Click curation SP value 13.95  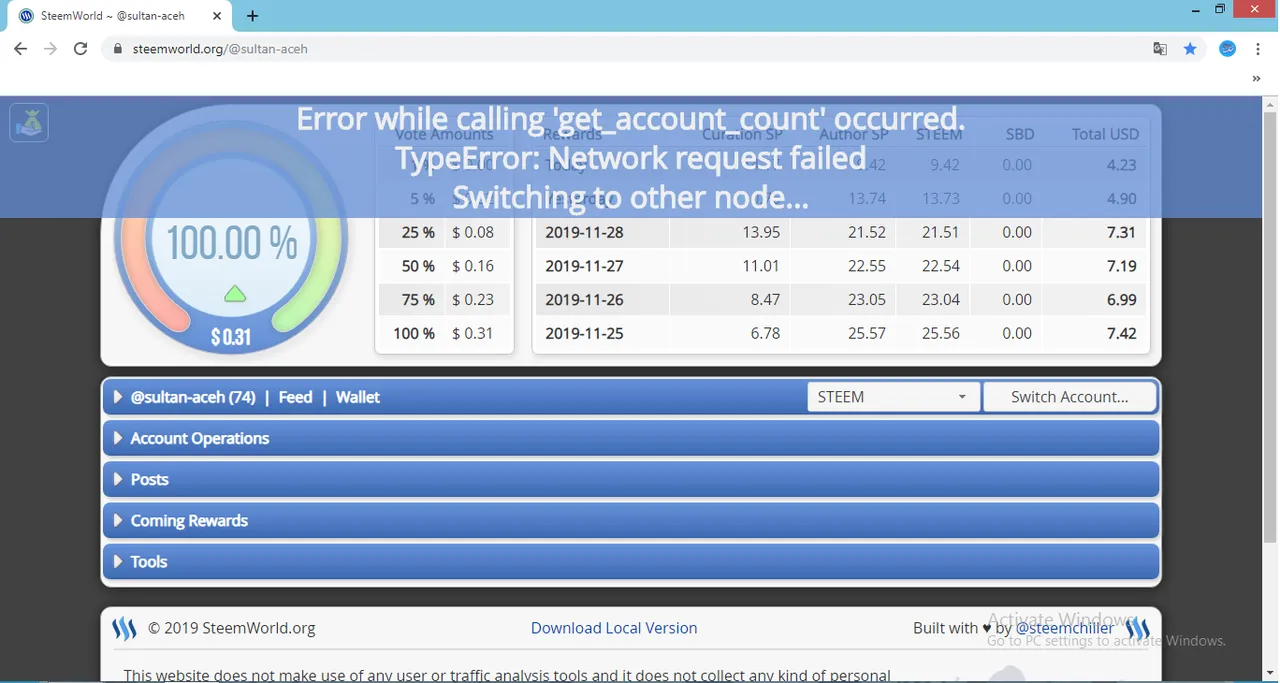pyautogui.click(x=761, y=232)
